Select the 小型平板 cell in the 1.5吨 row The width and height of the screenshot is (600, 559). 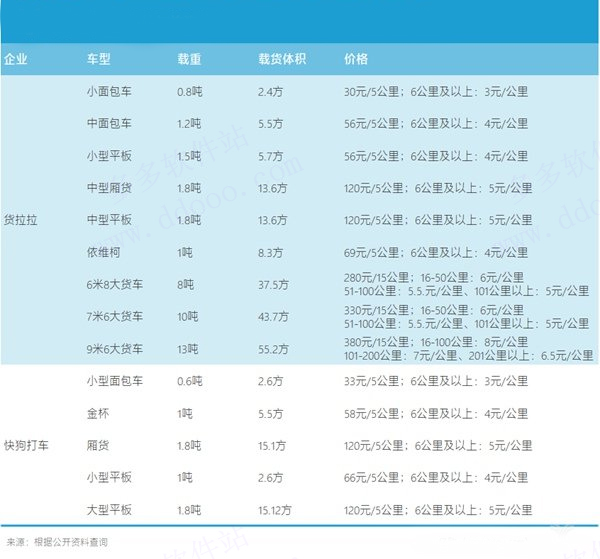click(109, 156)
